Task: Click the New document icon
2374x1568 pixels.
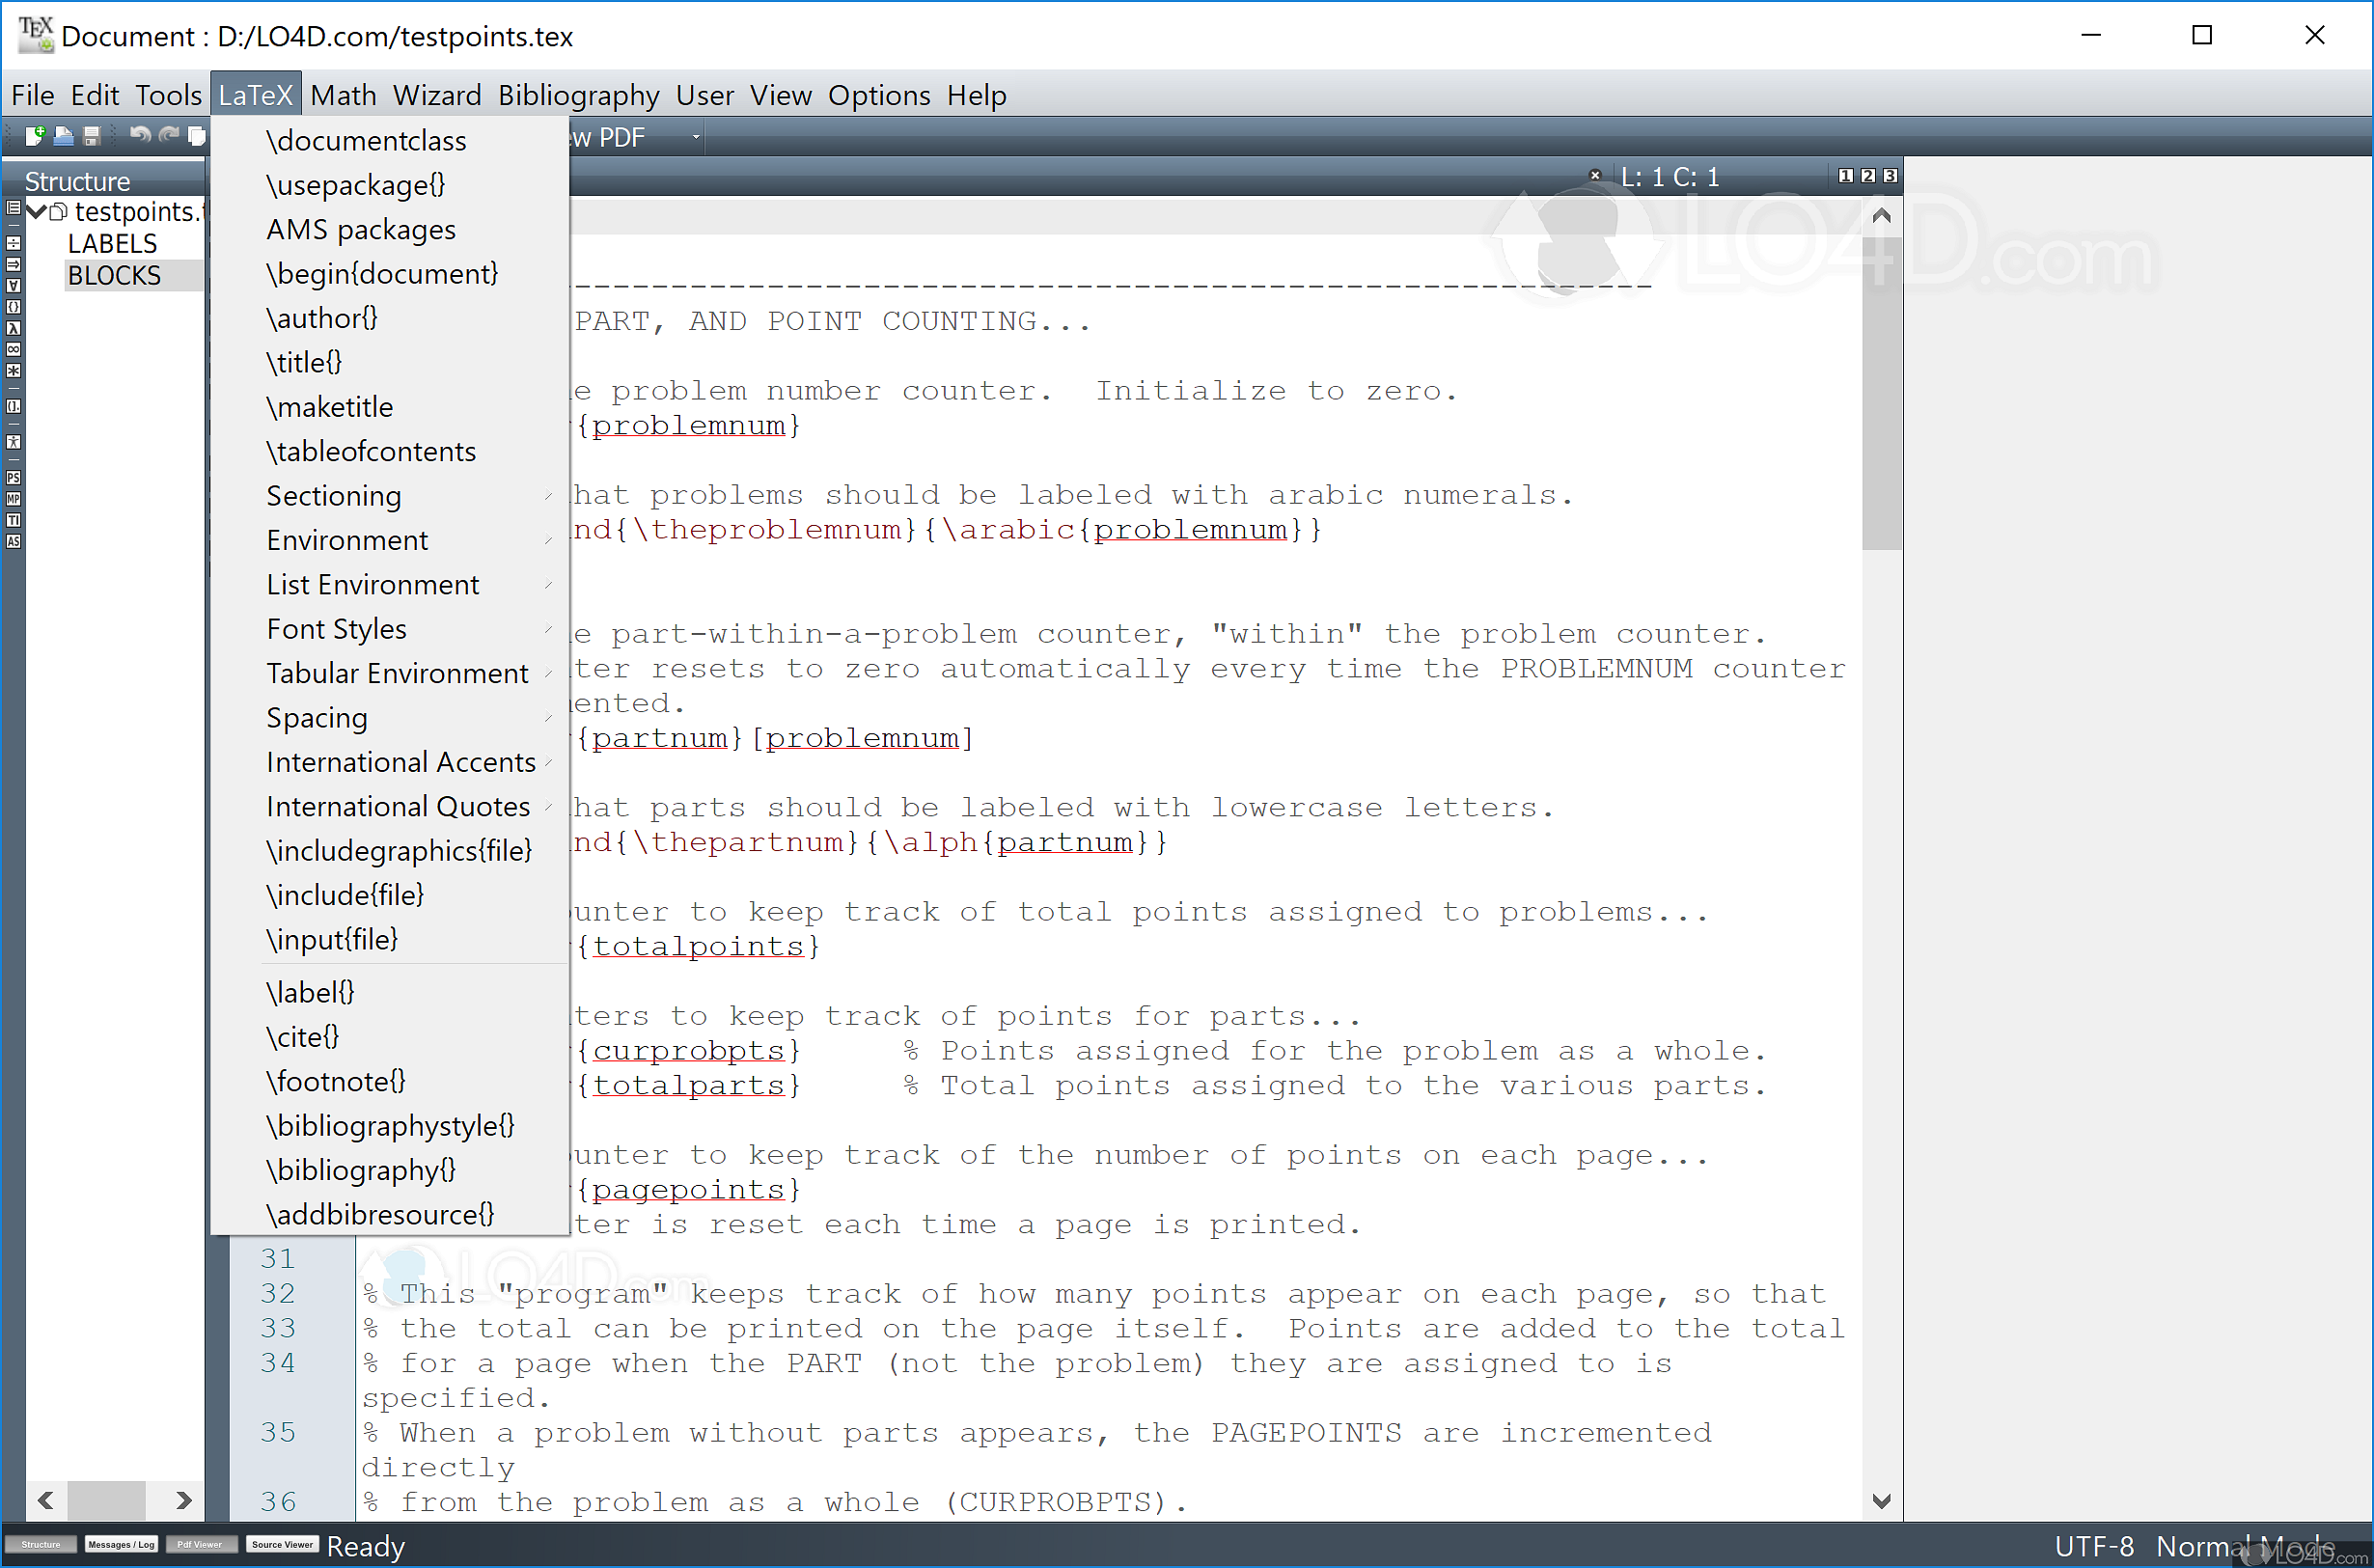Action: (x=35, y=135)
